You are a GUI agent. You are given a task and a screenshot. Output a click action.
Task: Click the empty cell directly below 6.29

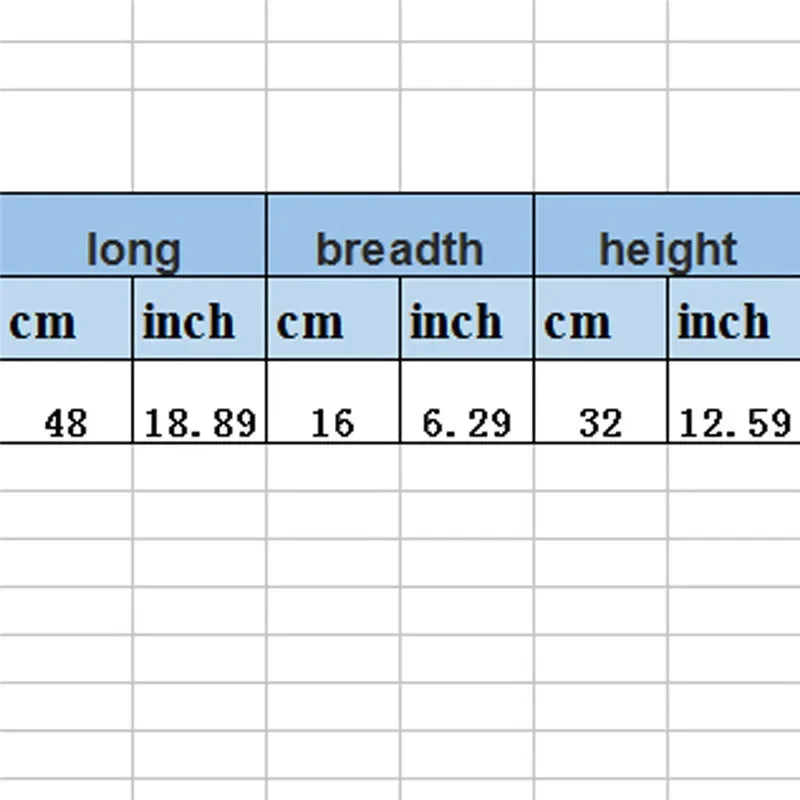coord(467,467)
